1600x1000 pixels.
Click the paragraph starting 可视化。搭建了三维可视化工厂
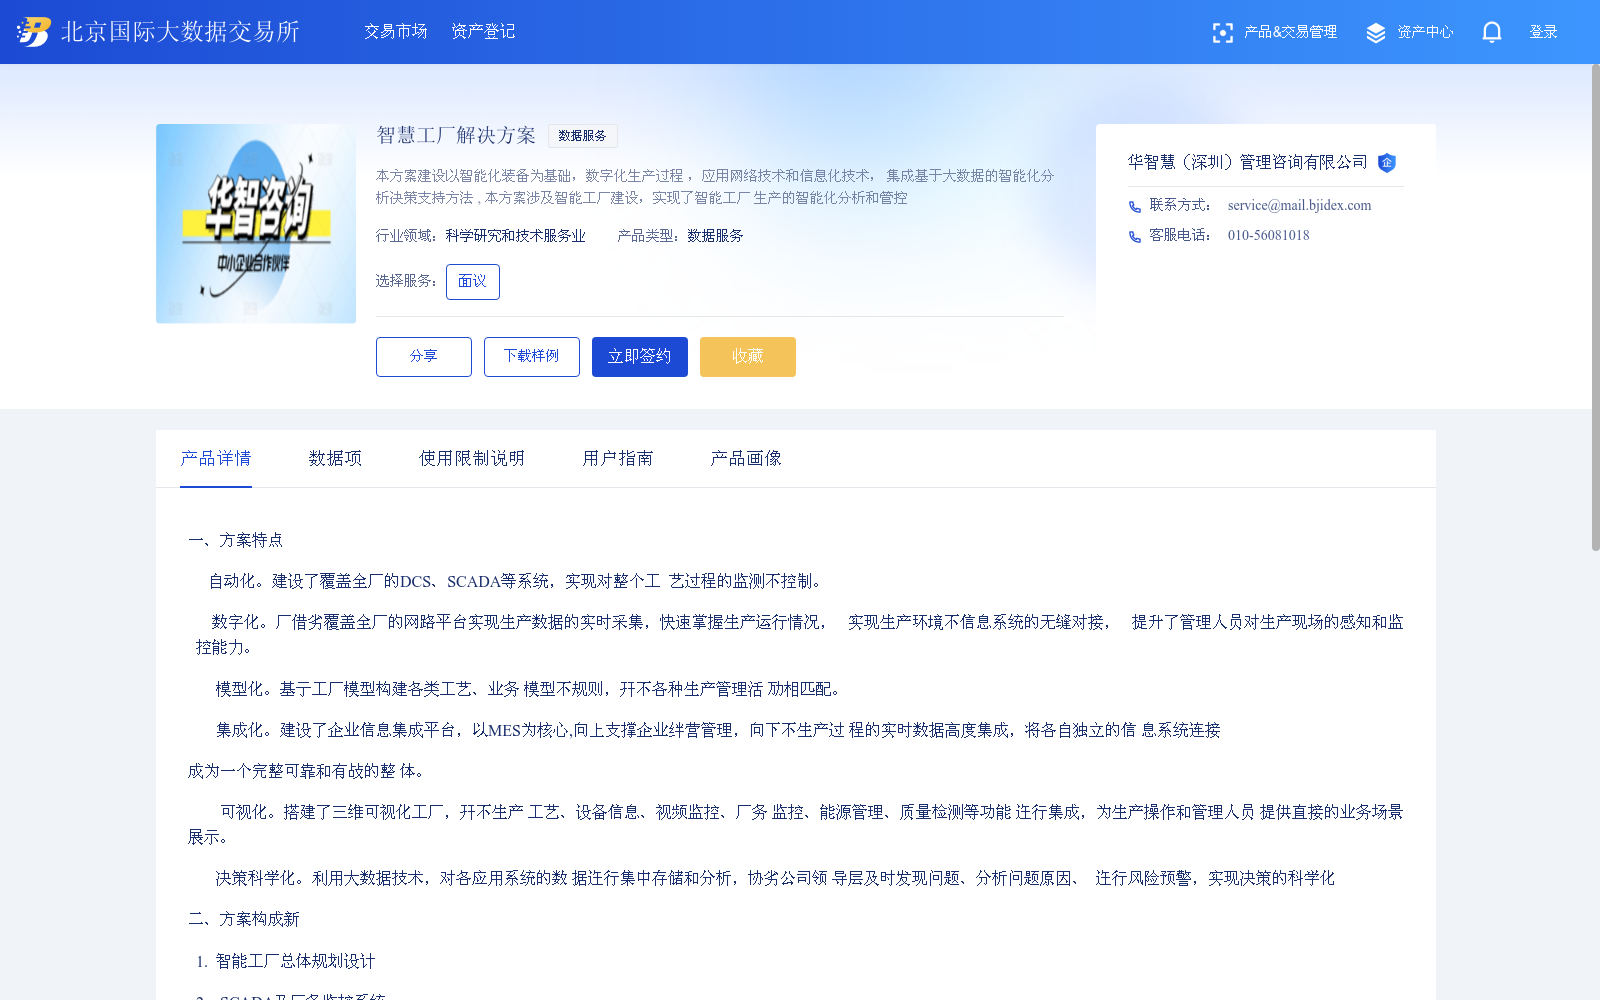tap(796, 824)
